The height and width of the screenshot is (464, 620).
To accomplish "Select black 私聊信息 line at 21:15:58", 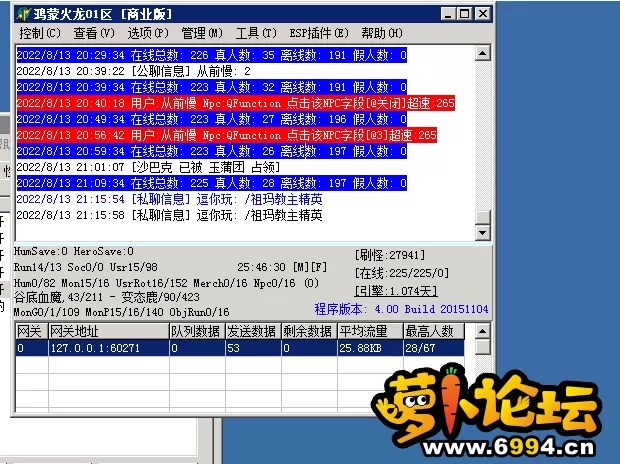I will point(169,215).
